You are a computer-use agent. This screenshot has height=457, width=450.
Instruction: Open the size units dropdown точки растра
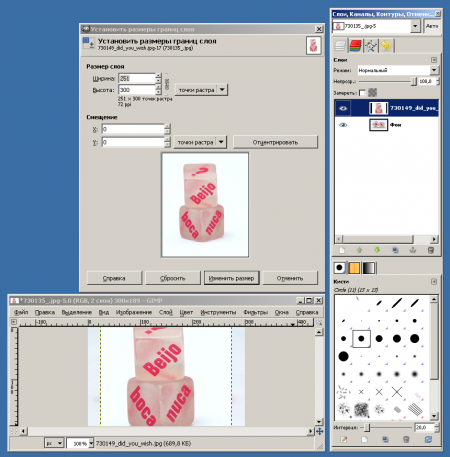tap(201, 90)
